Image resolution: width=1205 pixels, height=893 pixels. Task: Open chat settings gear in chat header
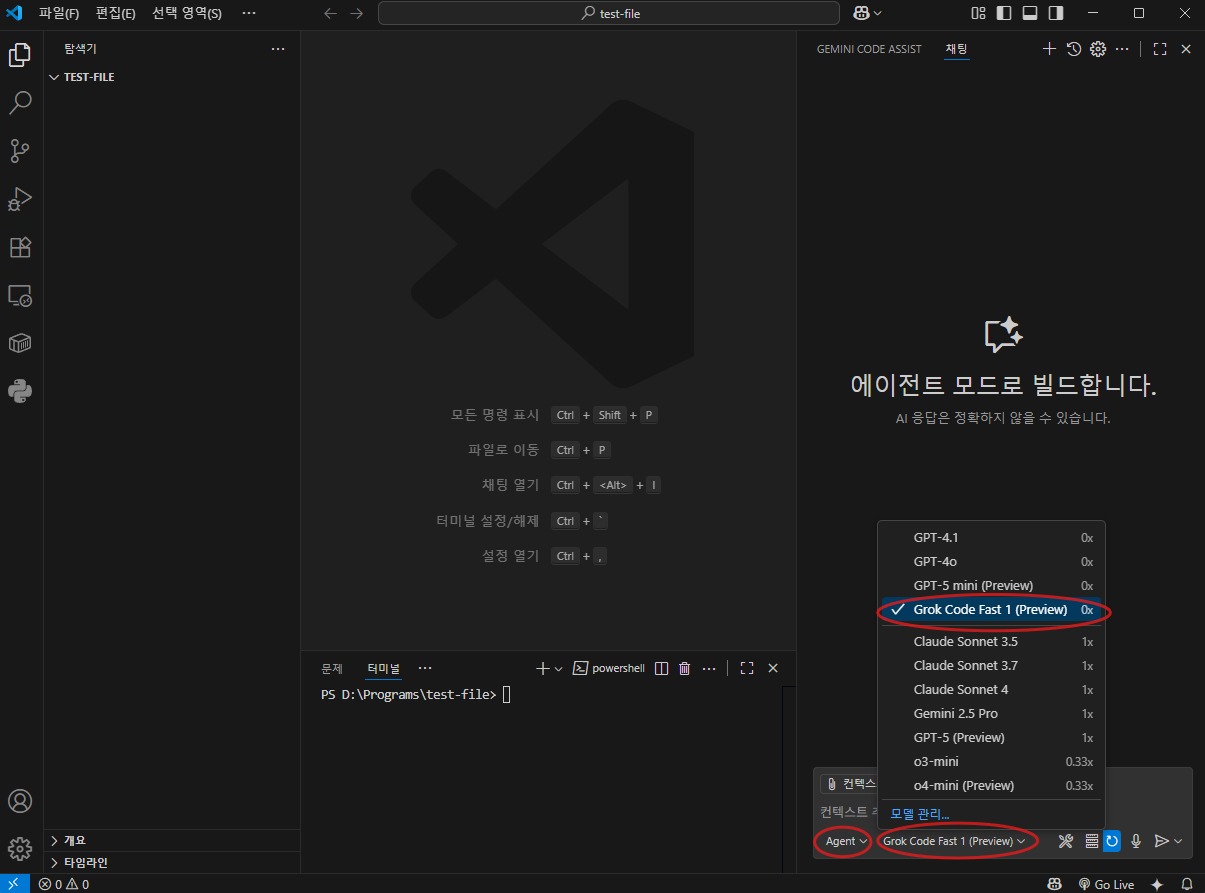point(1098,48)
